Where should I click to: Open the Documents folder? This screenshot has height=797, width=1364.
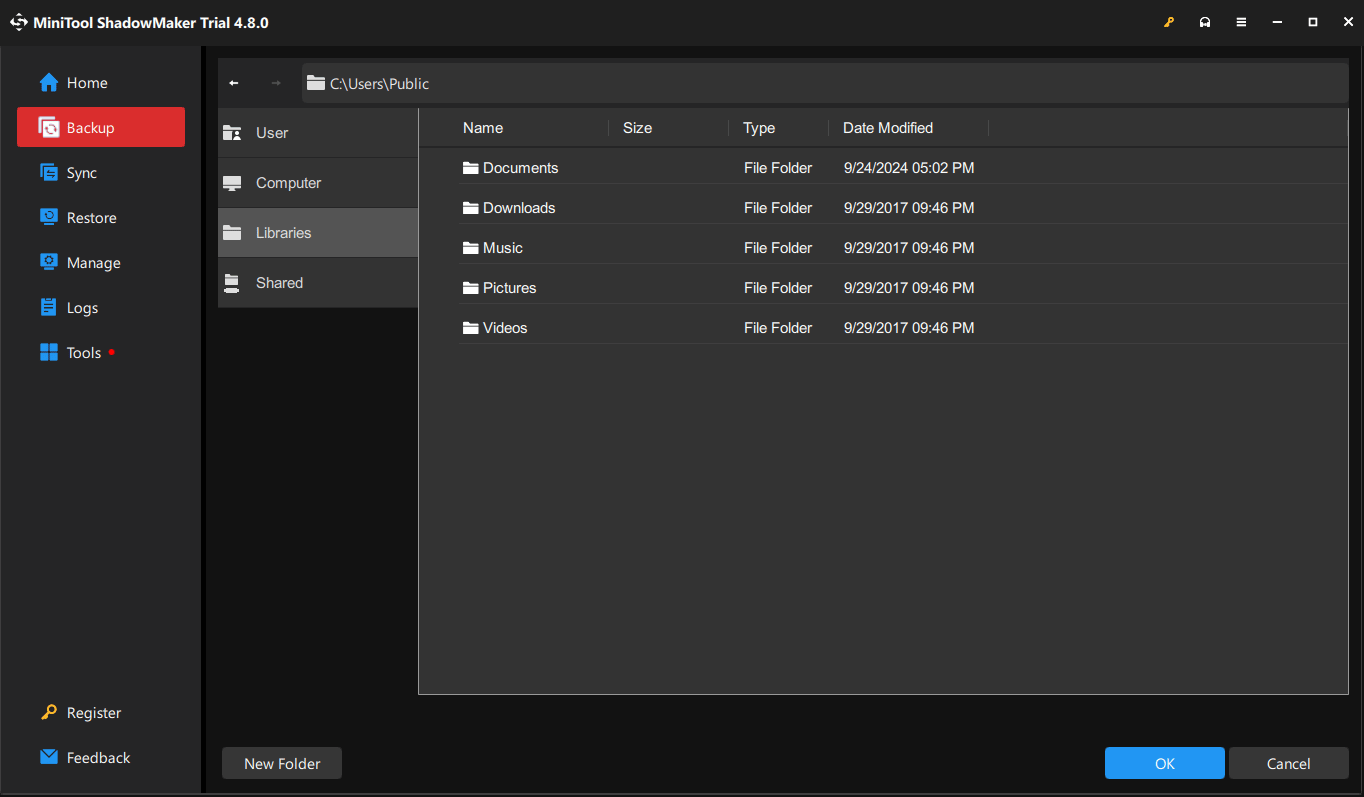(520, 167)
